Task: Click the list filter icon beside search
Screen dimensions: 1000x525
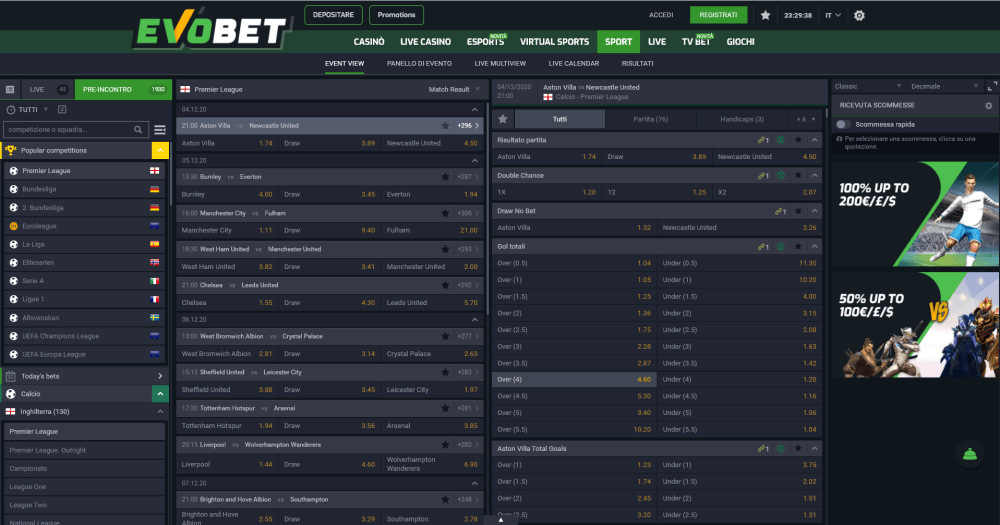Action: click(x=159, y=129)
